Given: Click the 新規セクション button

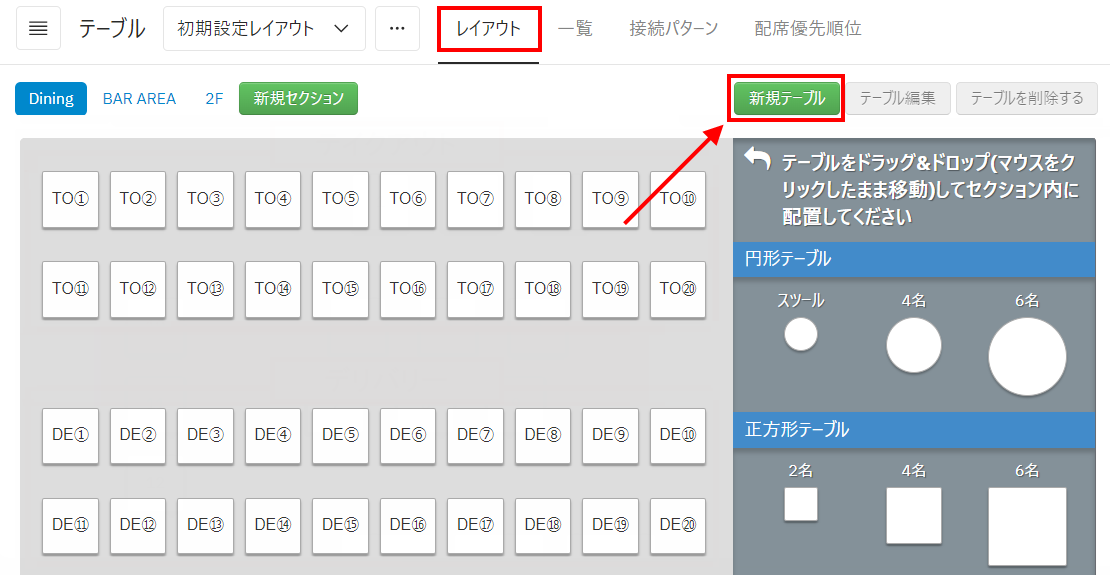Looking at the screenshot, I should 299,98.
